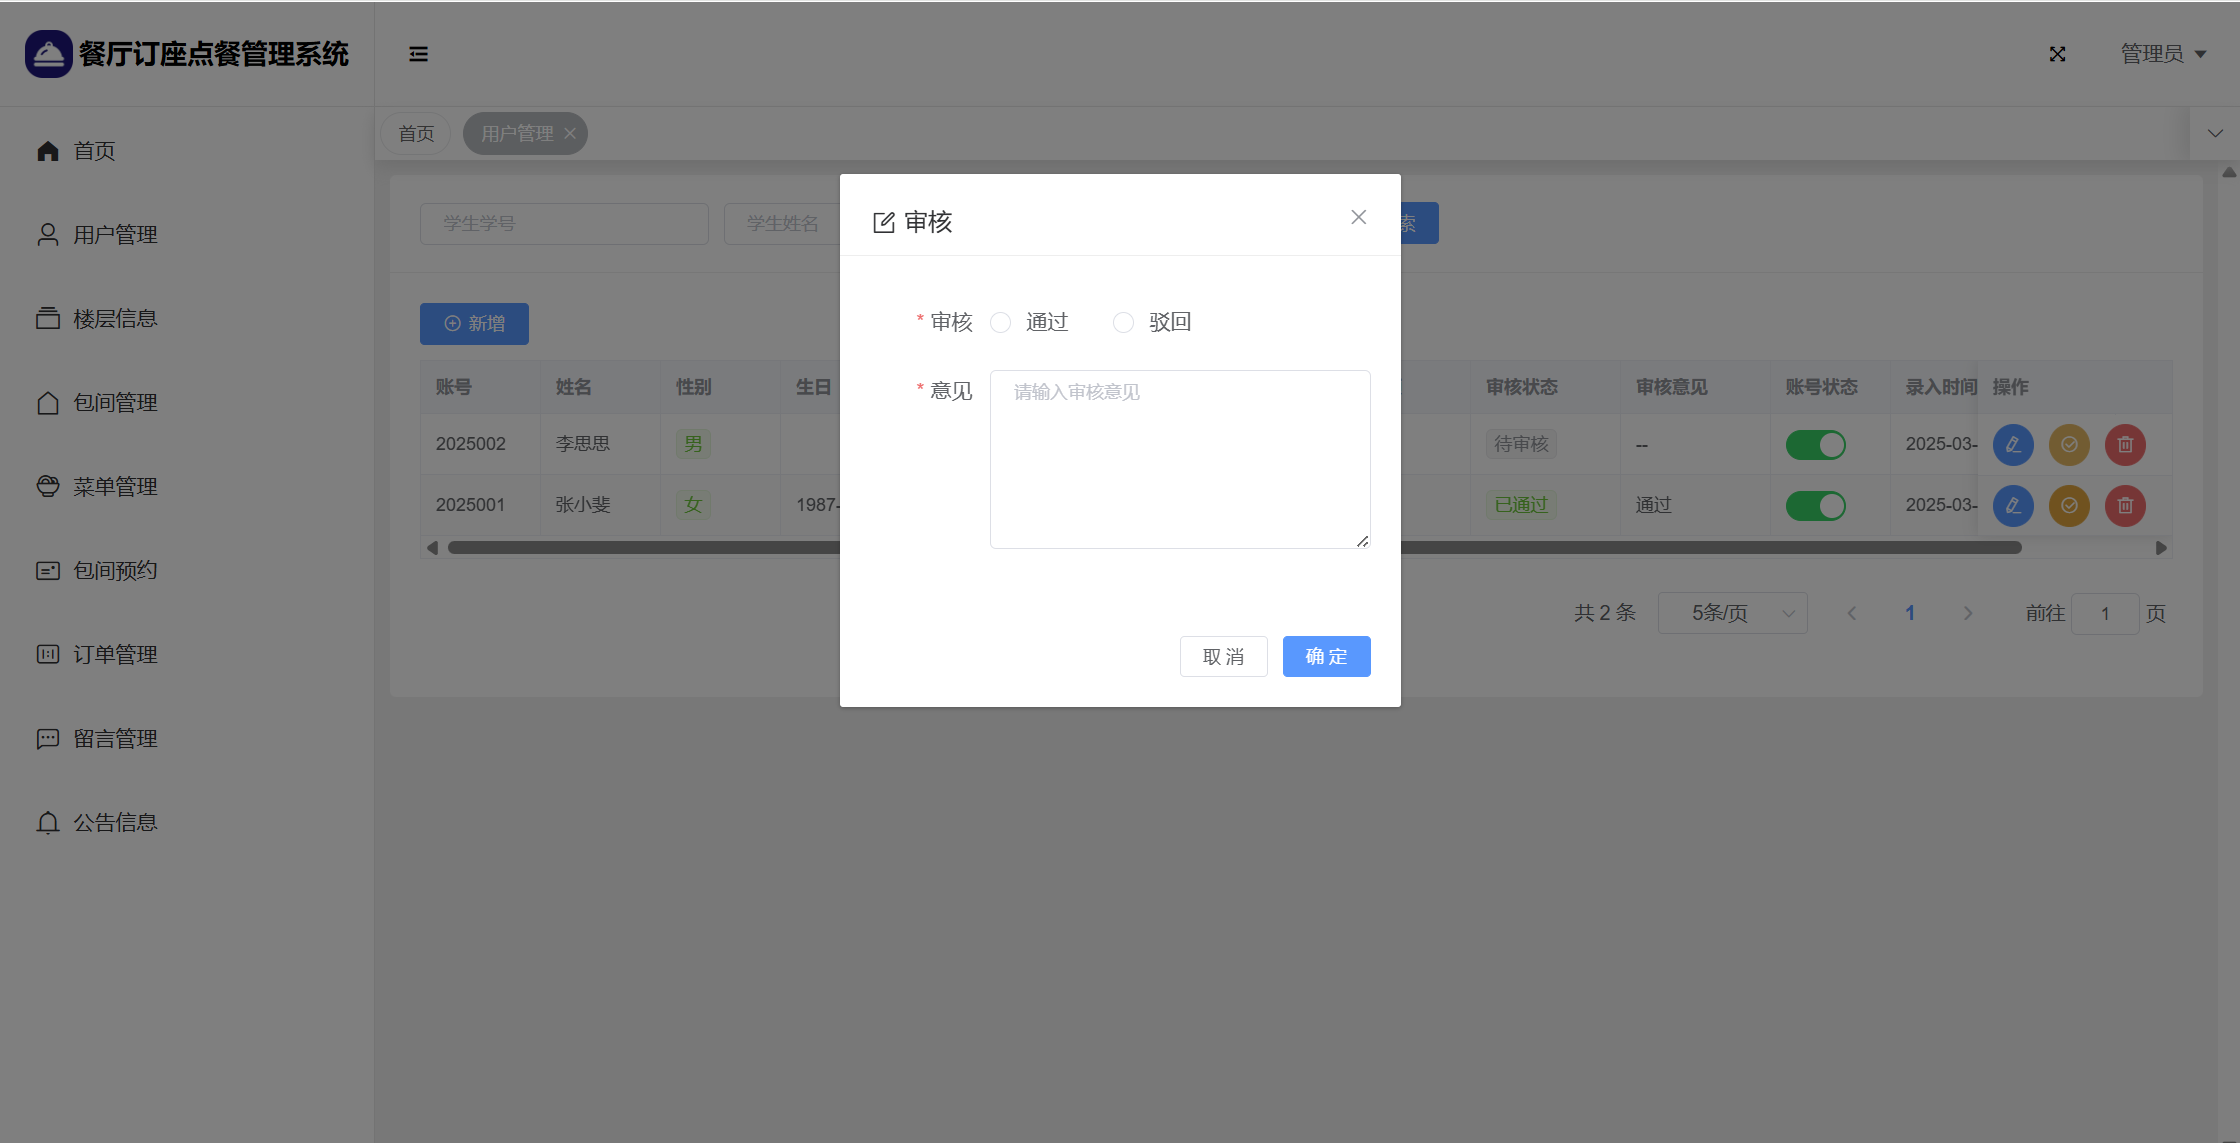Close the 用户管理 tab via its X
The height and width of the screenshot is (1143, 2240).
coord(570,134)
